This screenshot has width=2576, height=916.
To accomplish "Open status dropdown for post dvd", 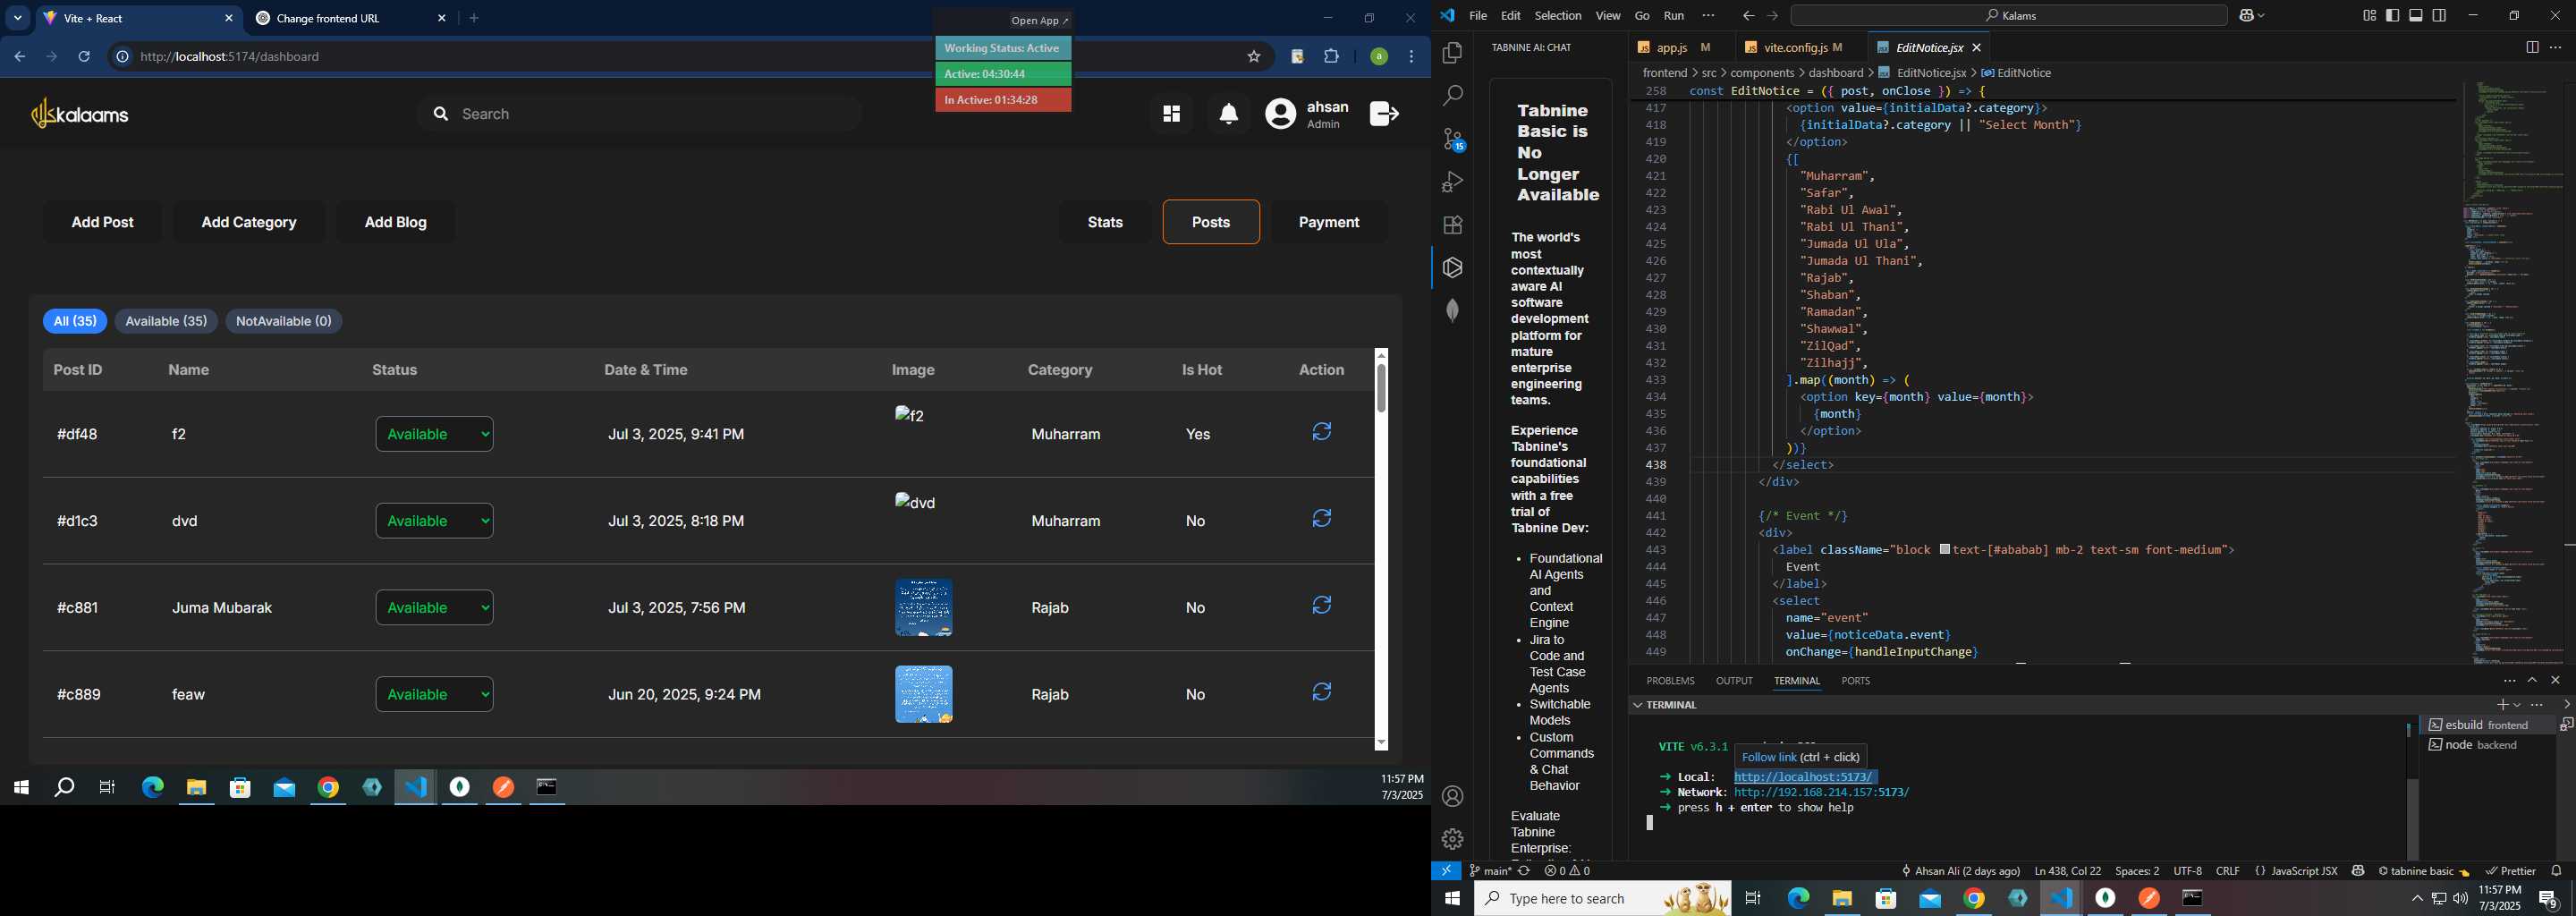I will coord(435,521).
